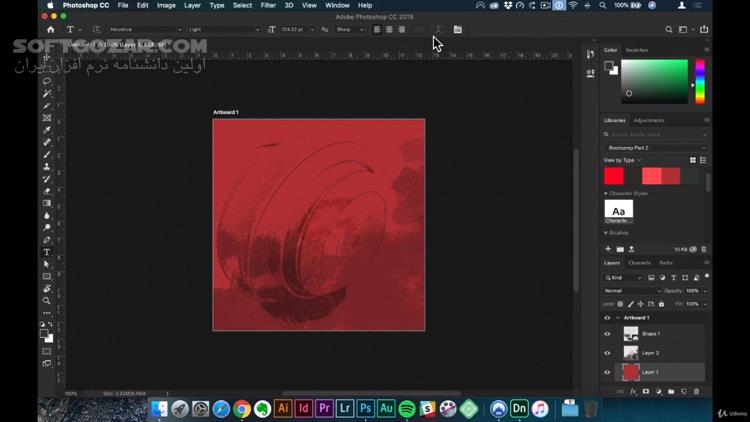Screen dimensions: 750x422
Task: Toggle lock transparent pixels
Action: coord(620,304)
